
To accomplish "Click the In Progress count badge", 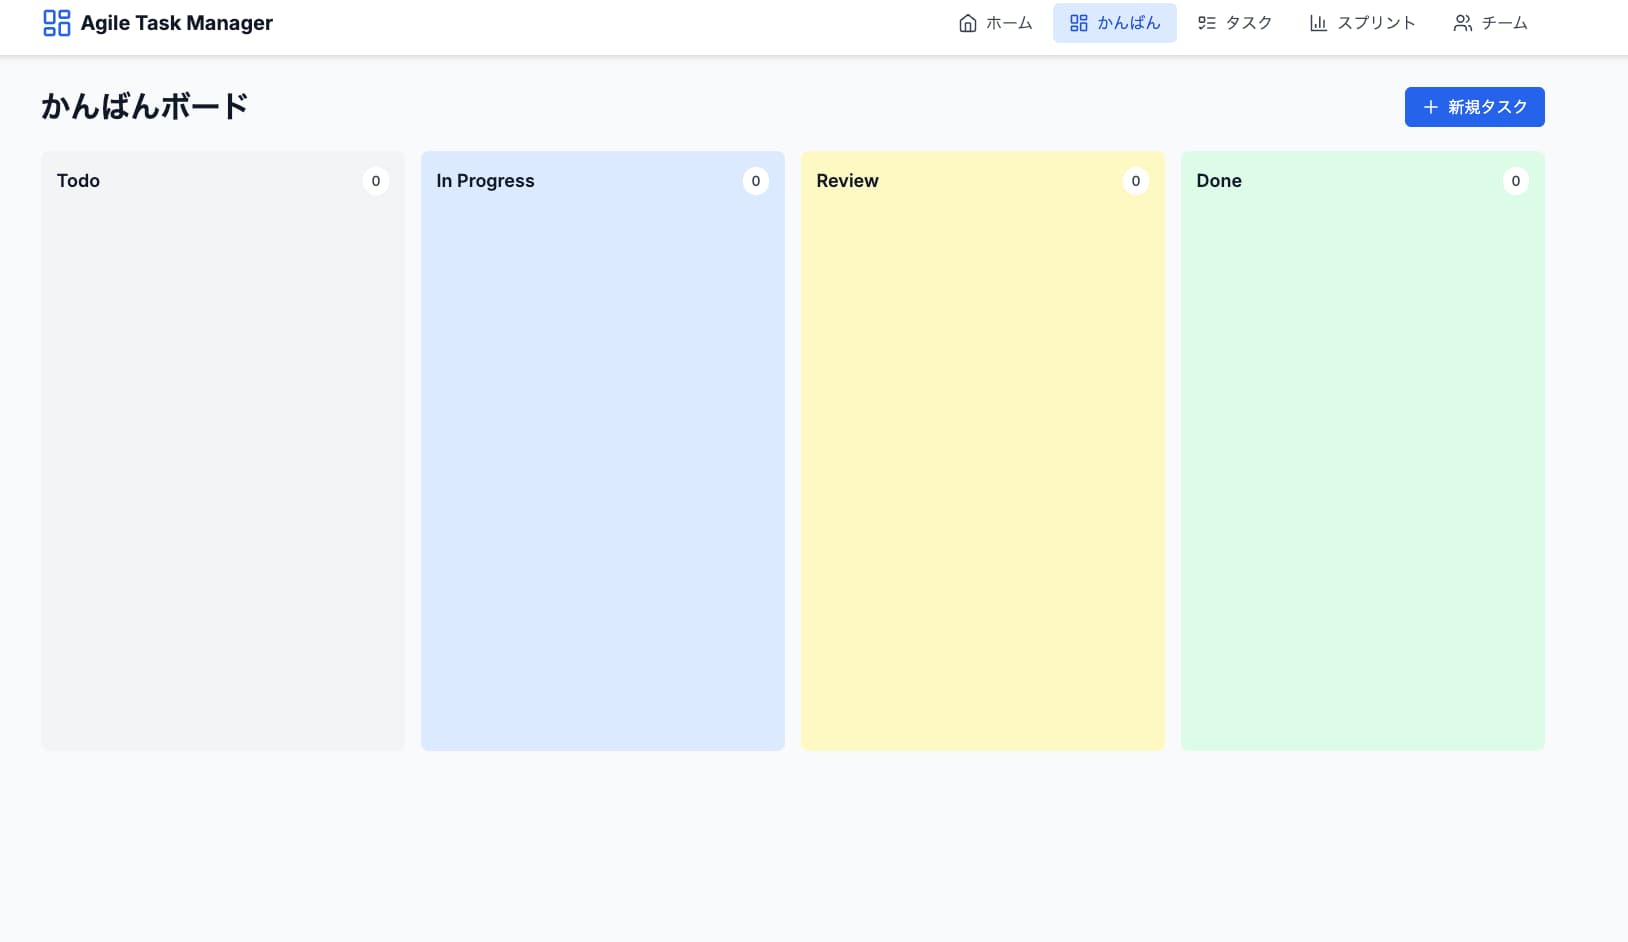I will click(756, 181).
